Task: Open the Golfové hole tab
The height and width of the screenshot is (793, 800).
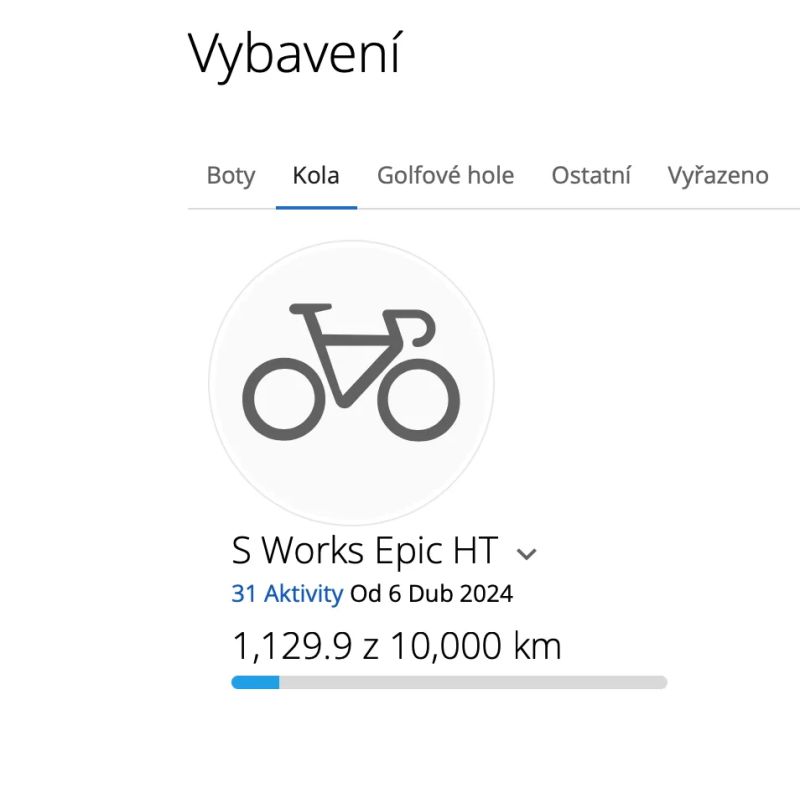Action: coord(445,176)
